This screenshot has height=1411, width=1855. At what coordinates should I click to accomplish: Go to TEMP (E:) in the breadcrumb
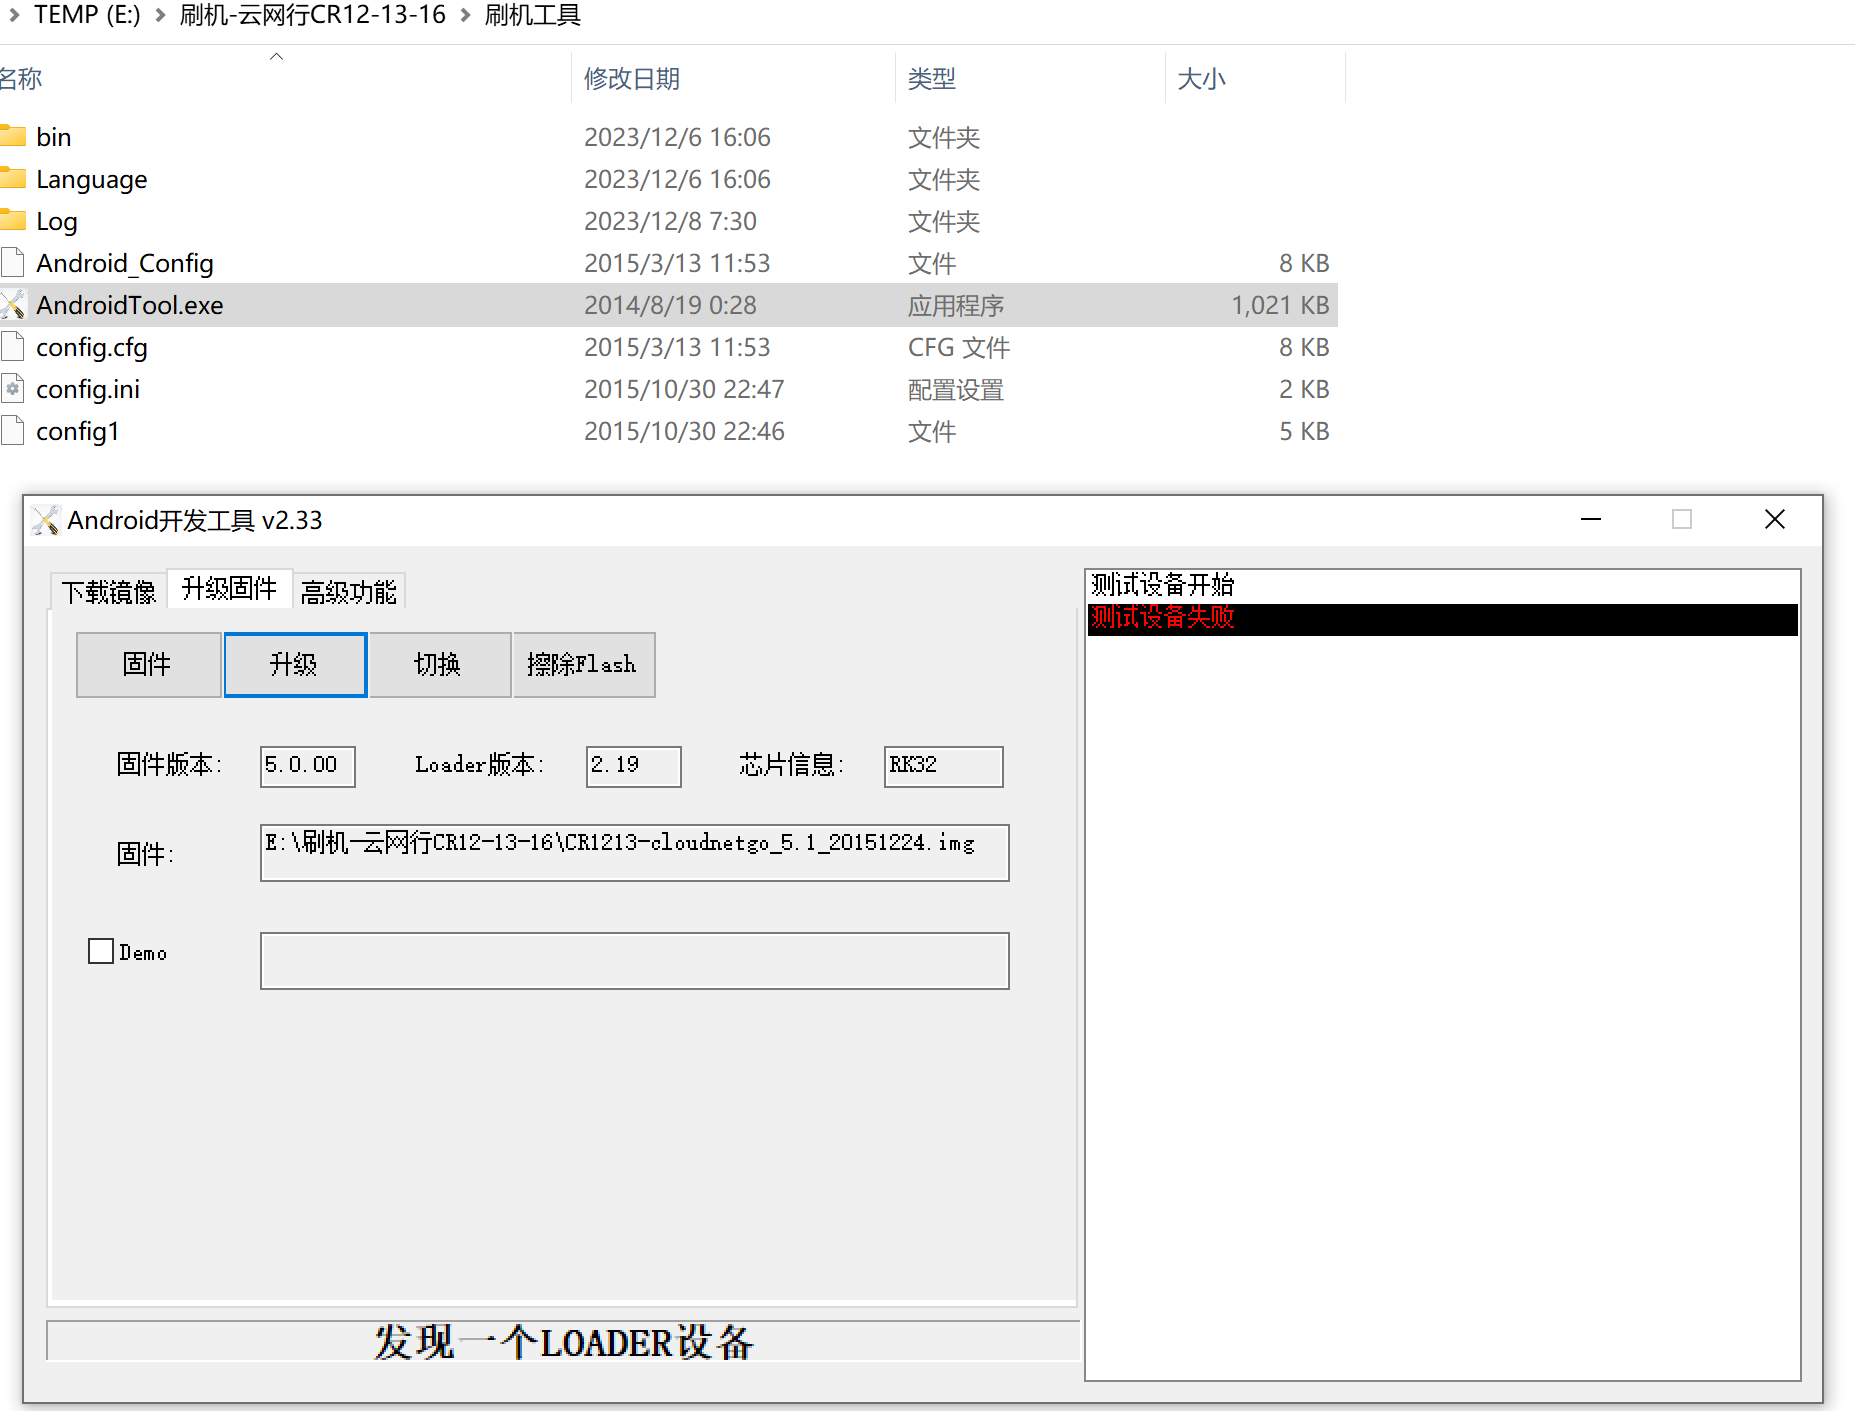click(x=87, y=15)
